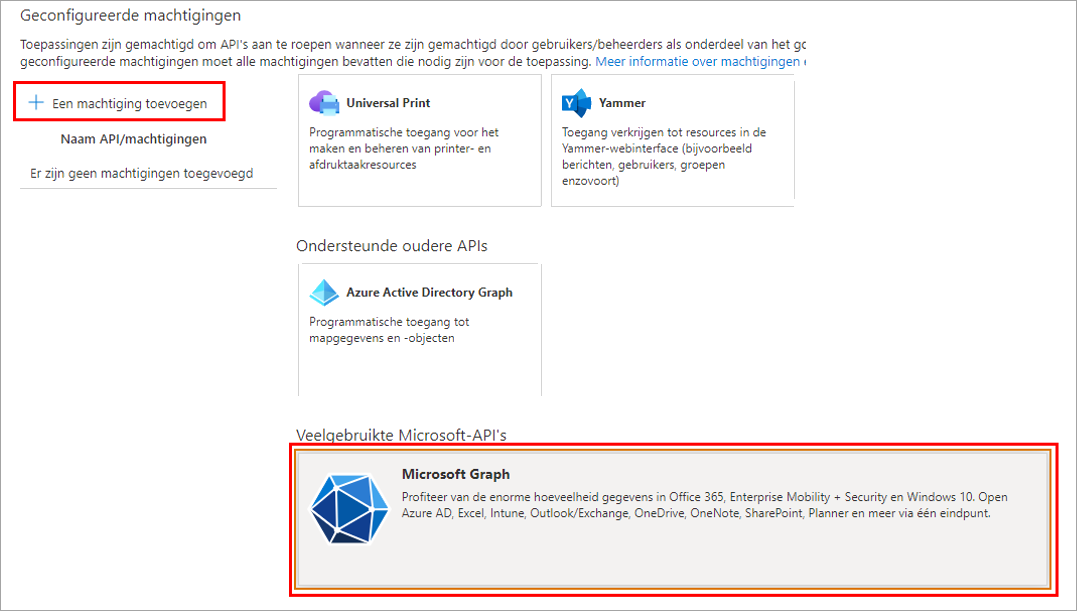Click the Universal Print printer icon
This screenshot has width=1077, height=611.
pos(324,103)
